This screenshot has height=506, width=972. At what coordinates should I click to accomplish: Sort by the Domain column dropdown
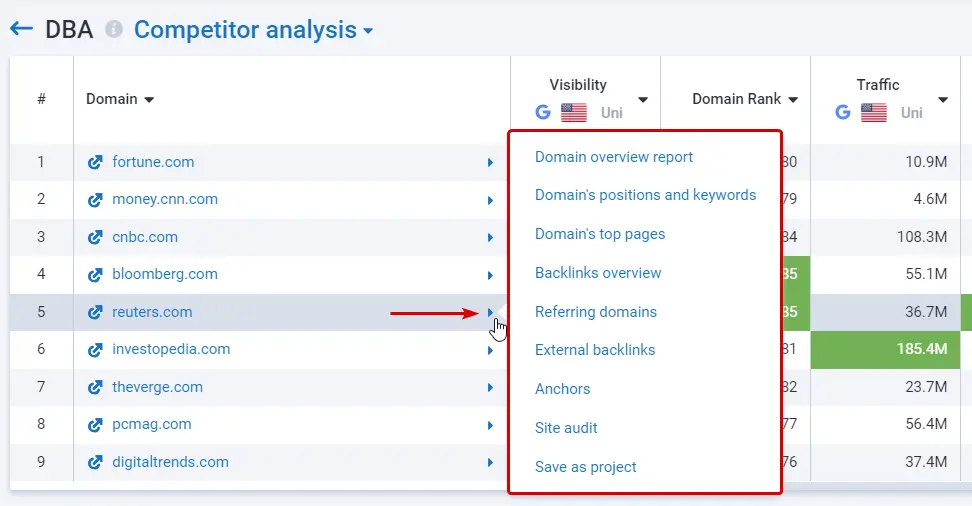pyautogui.click(x=149, y=100)
